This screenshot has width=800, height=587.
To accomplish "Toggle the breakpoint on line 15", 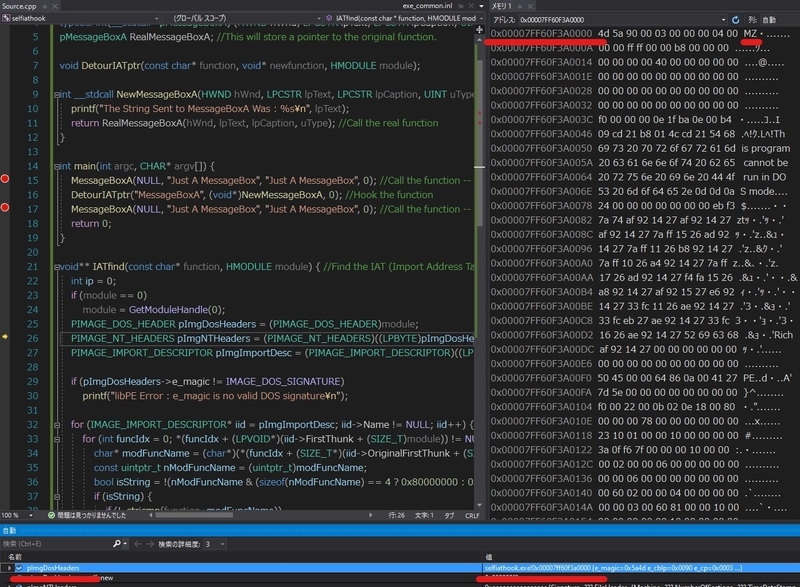I will (5, 179).
